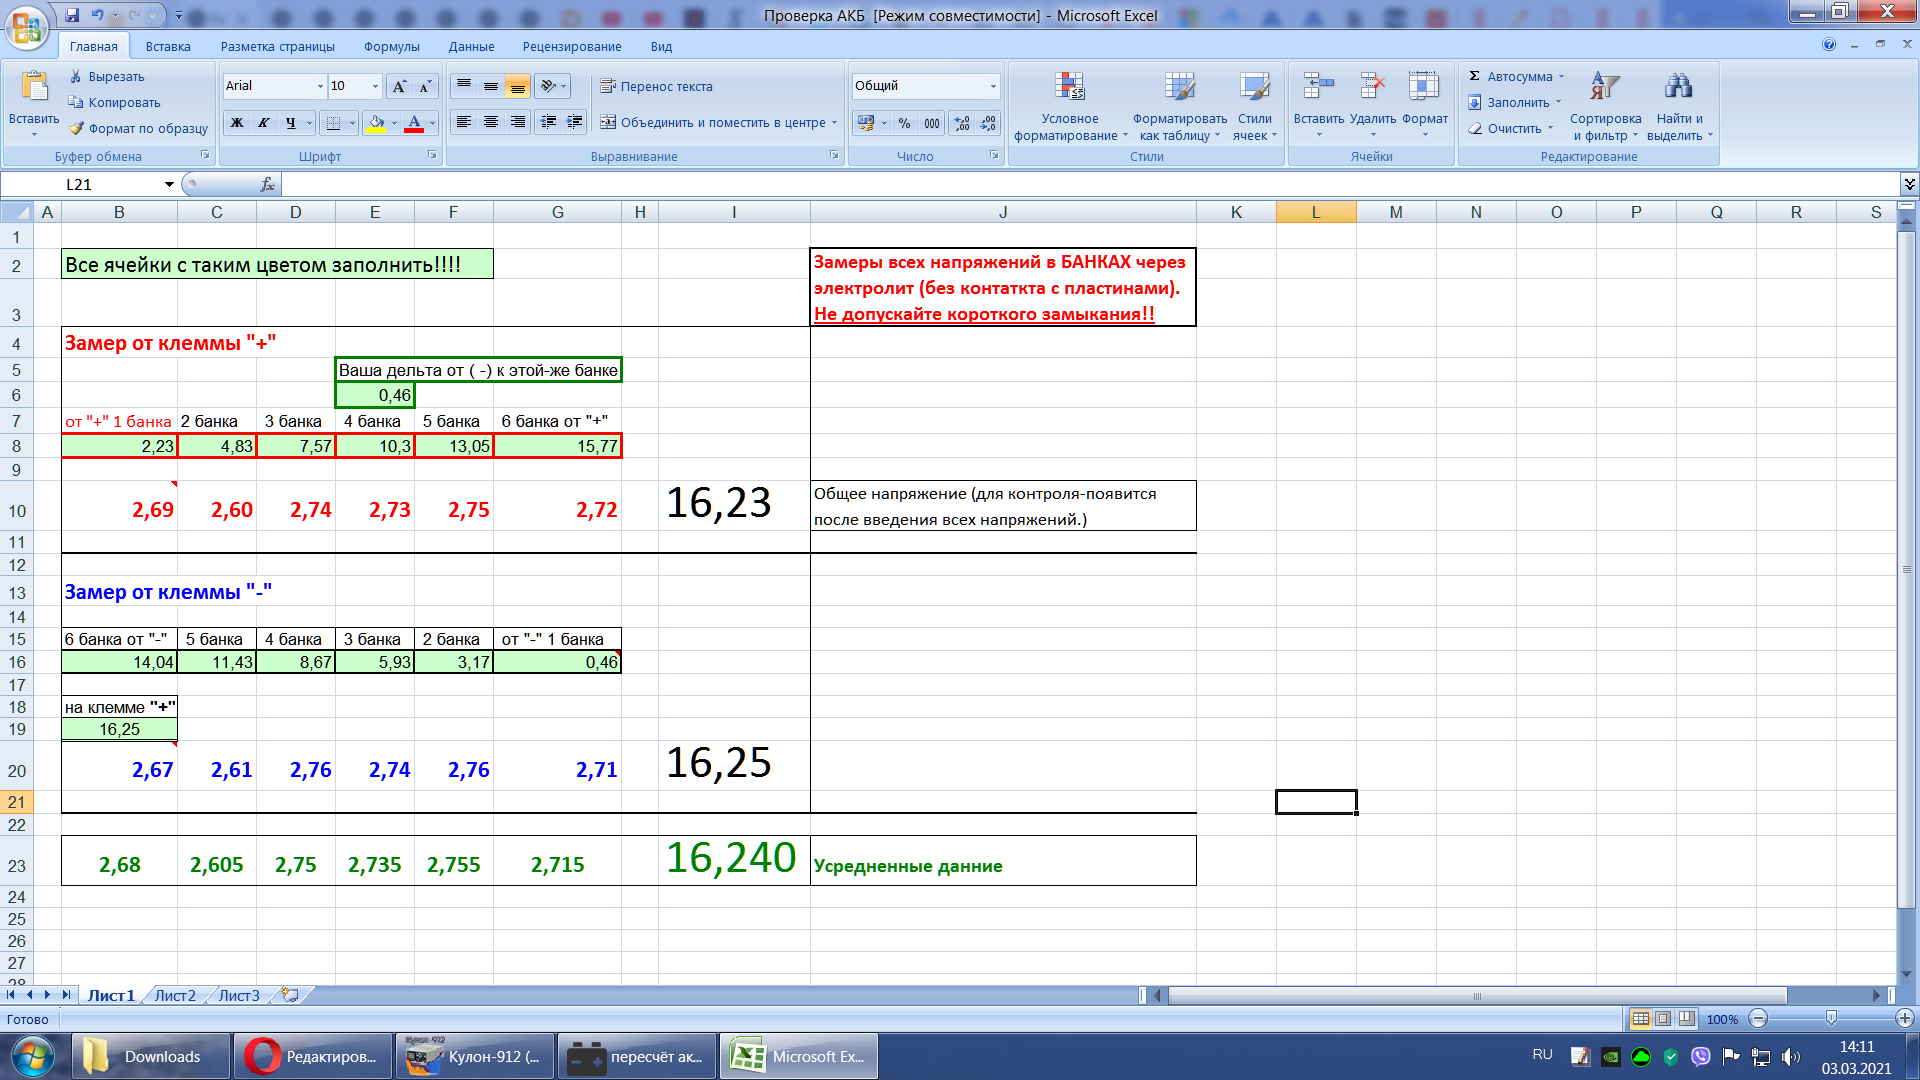Click the Find and Select binoculars icon
Screen dimensions: 1920x1080
[1678, 88]
